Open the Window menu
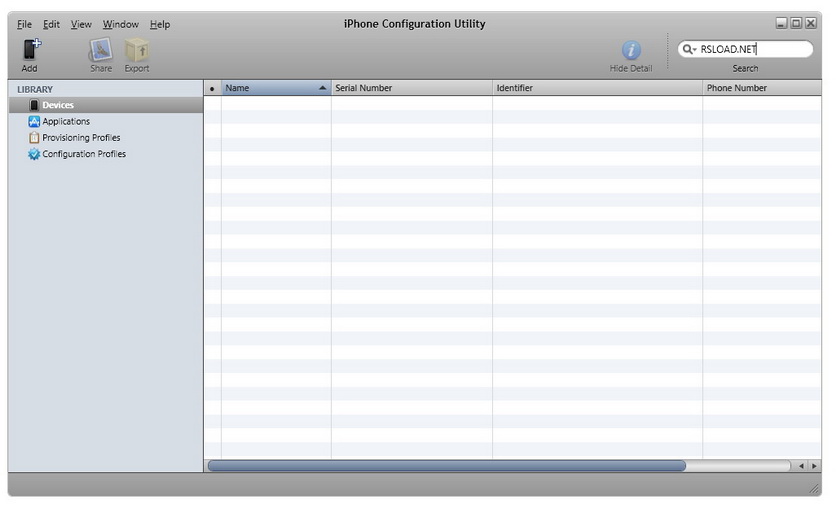Viewport: 840px width, 509px height. coord(121,24)
